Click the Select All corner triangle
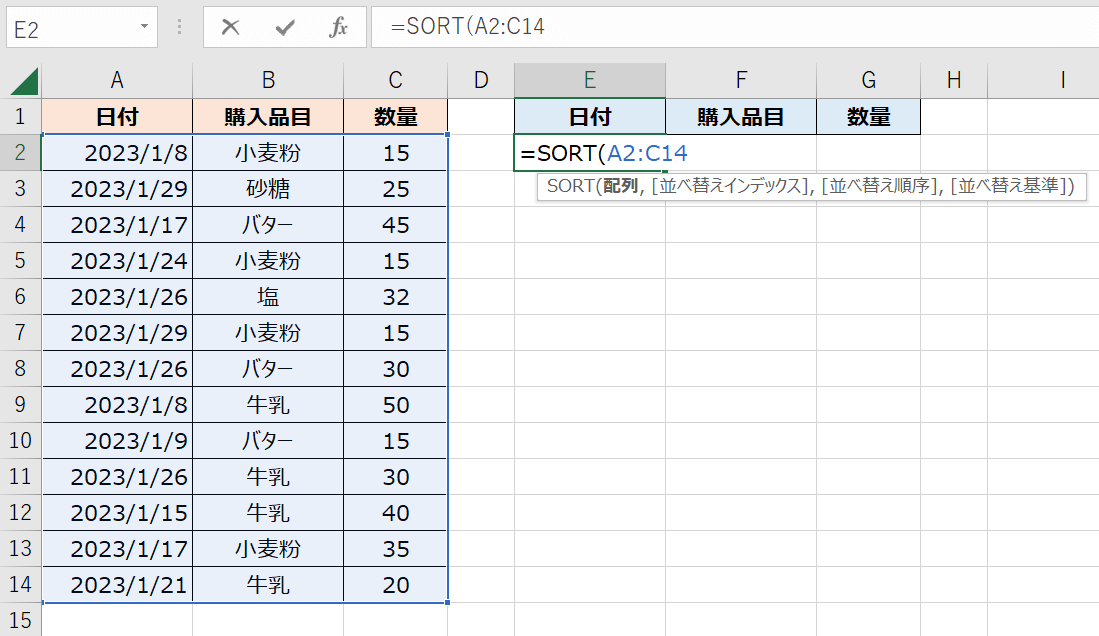This screenshot has width=1099, height=636. click(x=22, y=81)
